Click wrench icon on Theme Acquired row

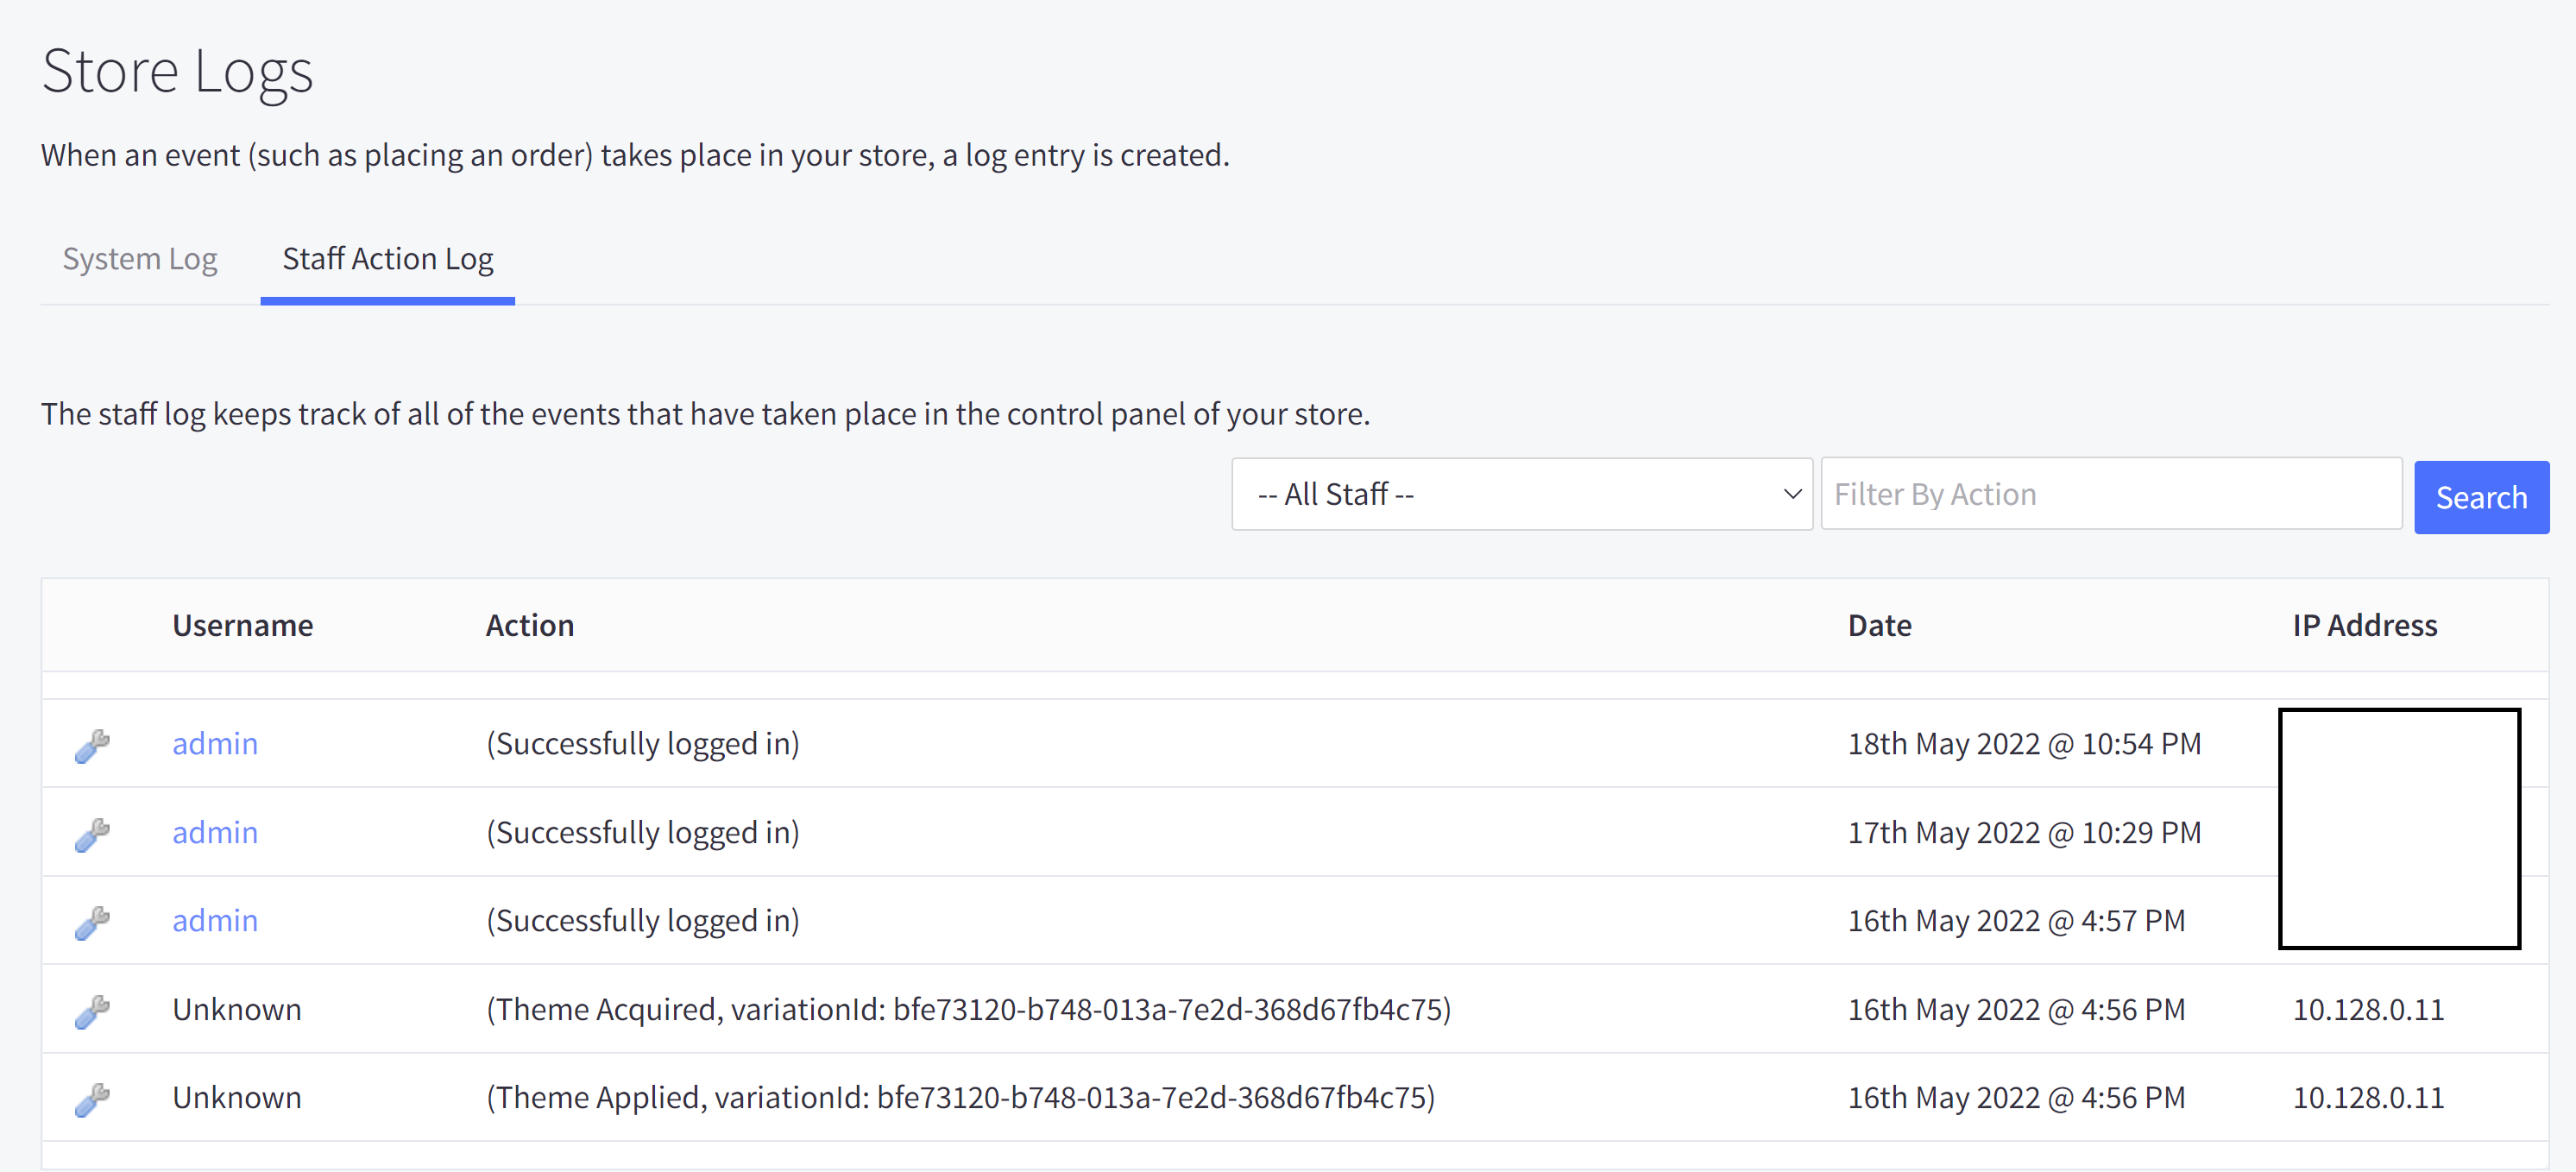click(92, 1011)
